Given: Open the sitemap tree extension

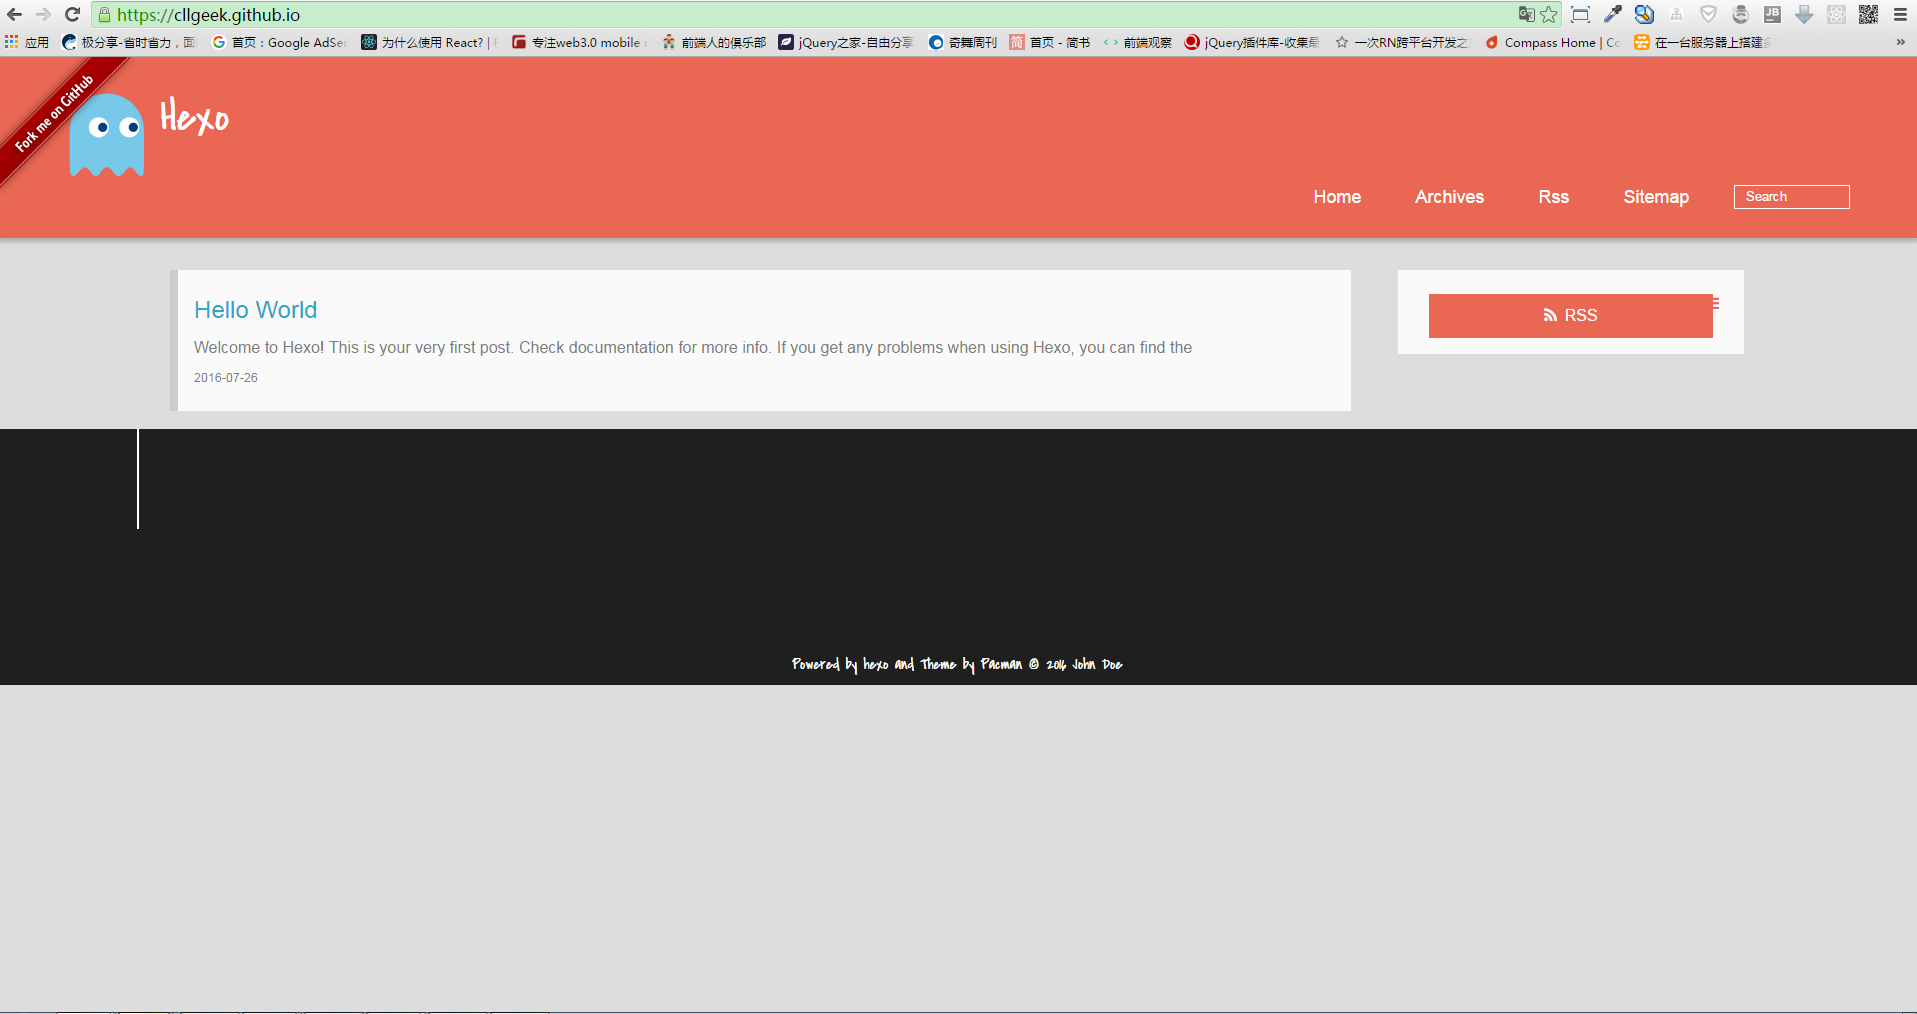Looking at the screenshot, I should pyautogui.click(x=1677, y=15).
